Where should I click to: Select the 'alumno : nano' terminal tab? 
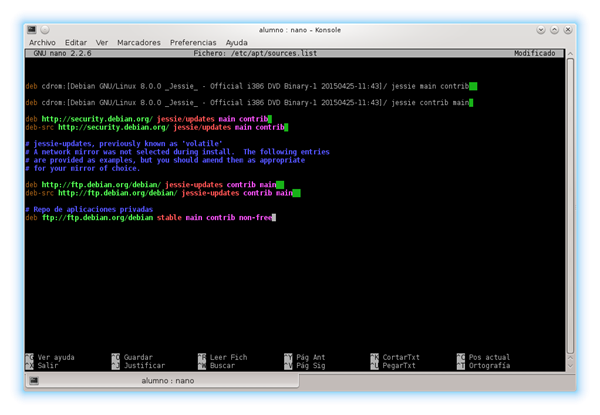pos(162,381)
